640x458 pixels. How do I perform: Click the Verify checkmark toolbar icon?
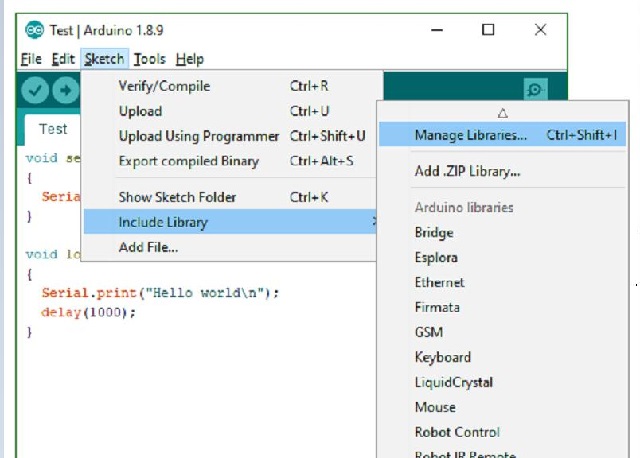[35, 90]
